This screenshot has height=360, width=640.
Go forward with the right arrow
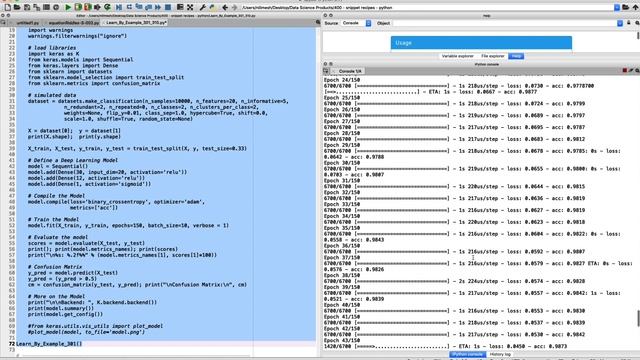tap(235, 7)
